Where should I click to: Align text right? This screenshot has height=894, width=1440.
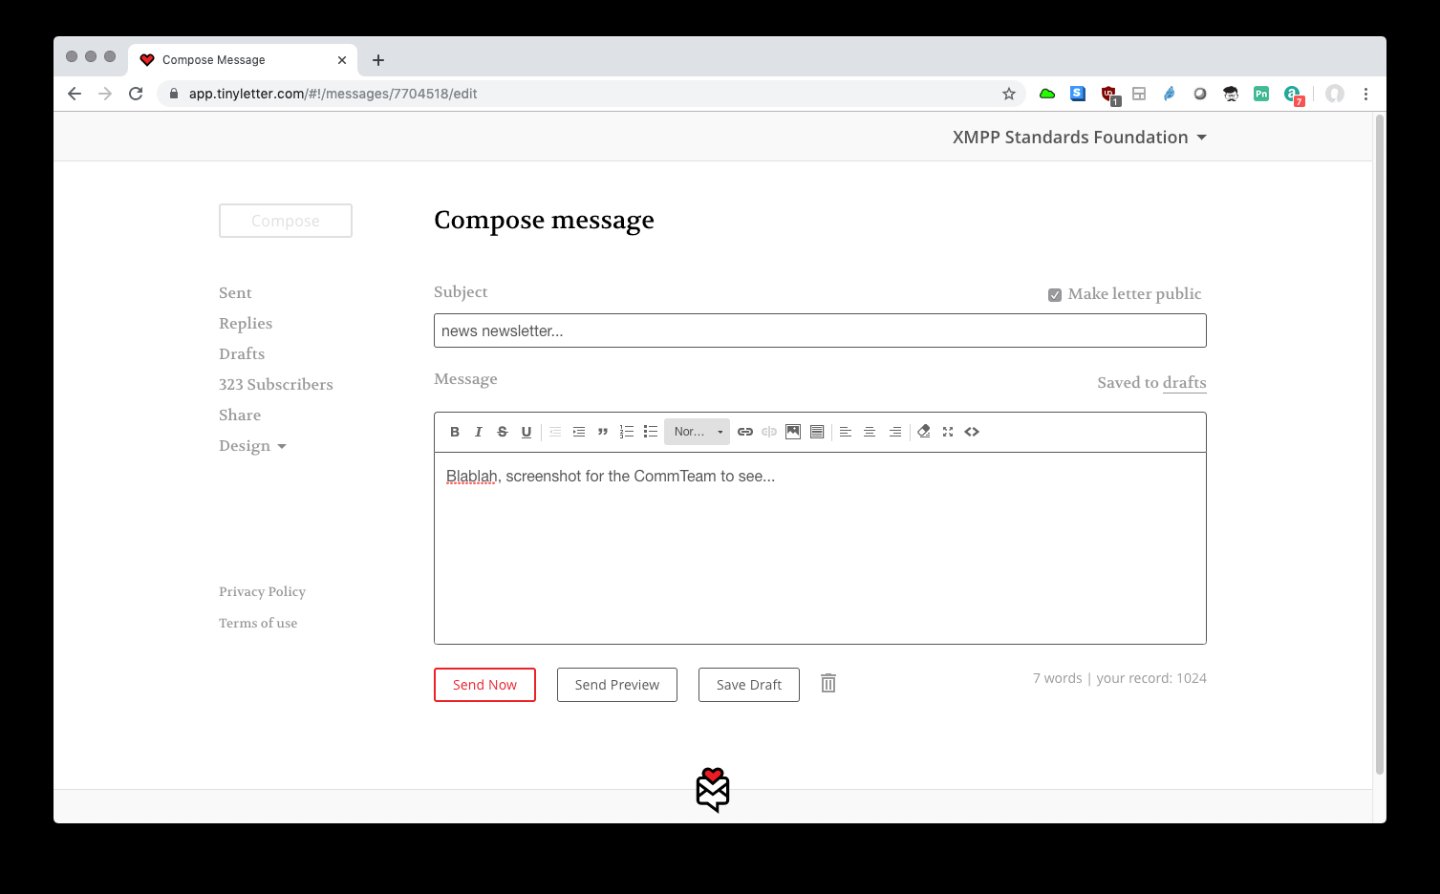coord(895,432)
